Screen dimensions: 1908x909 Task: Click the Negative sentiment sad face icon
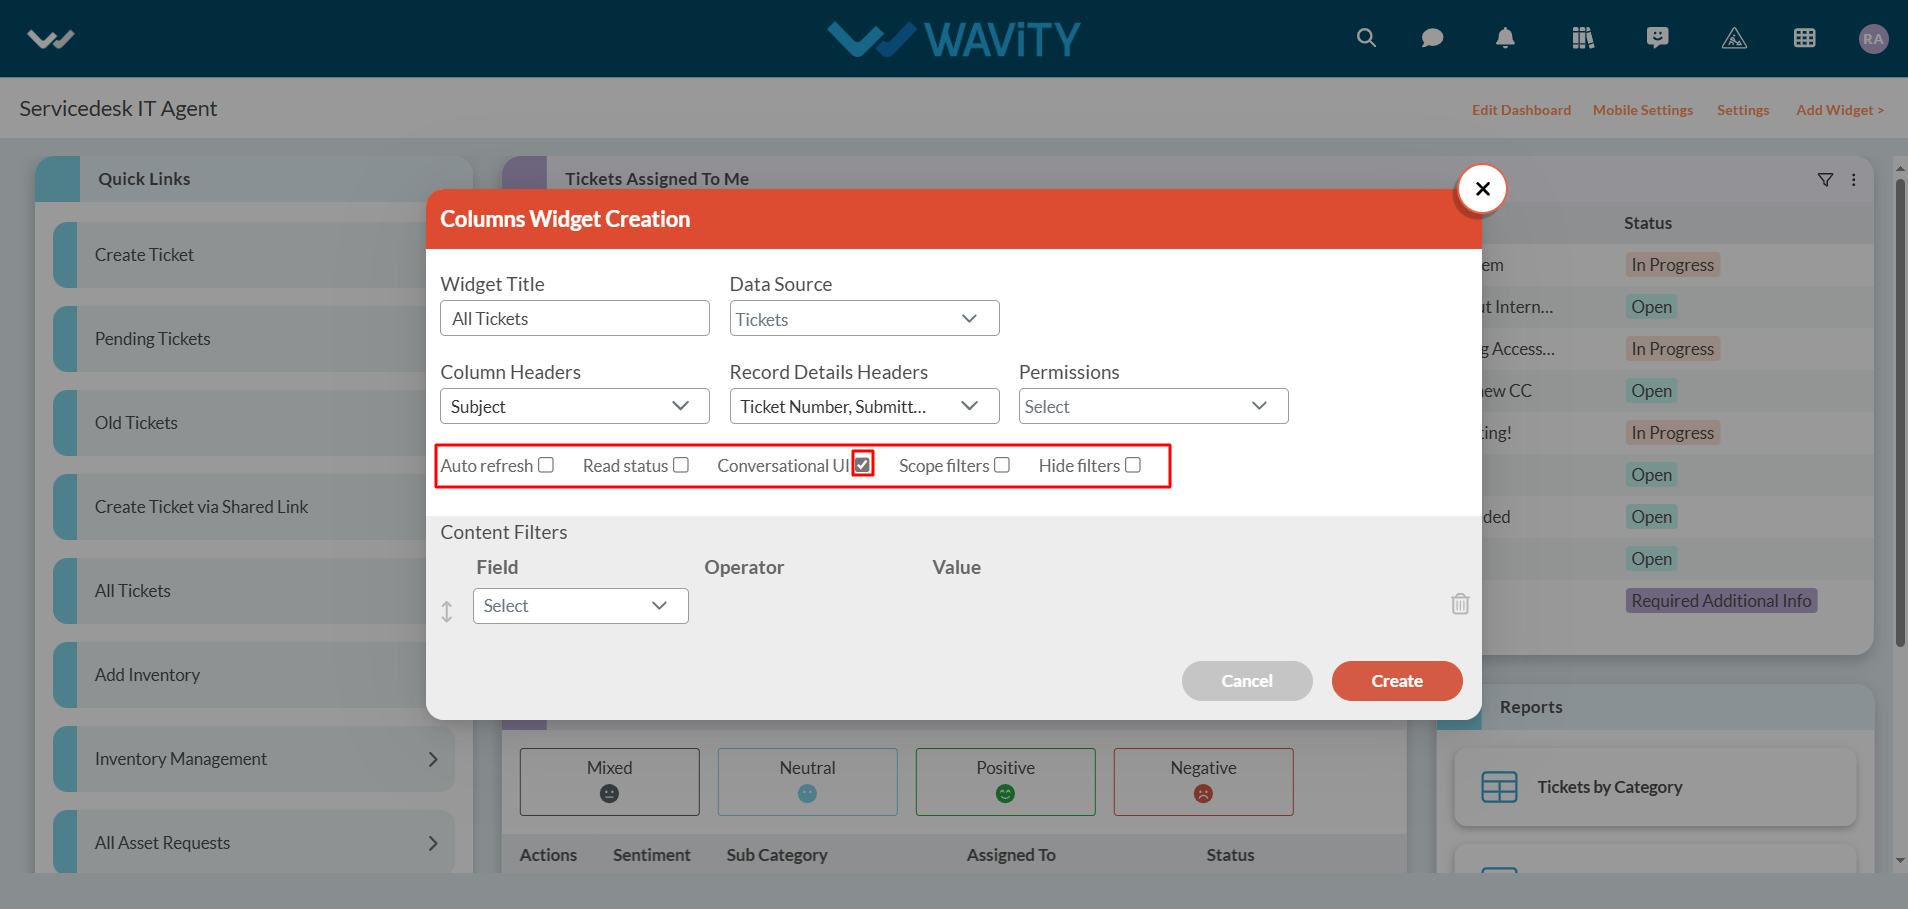[x=1203, y=793]
